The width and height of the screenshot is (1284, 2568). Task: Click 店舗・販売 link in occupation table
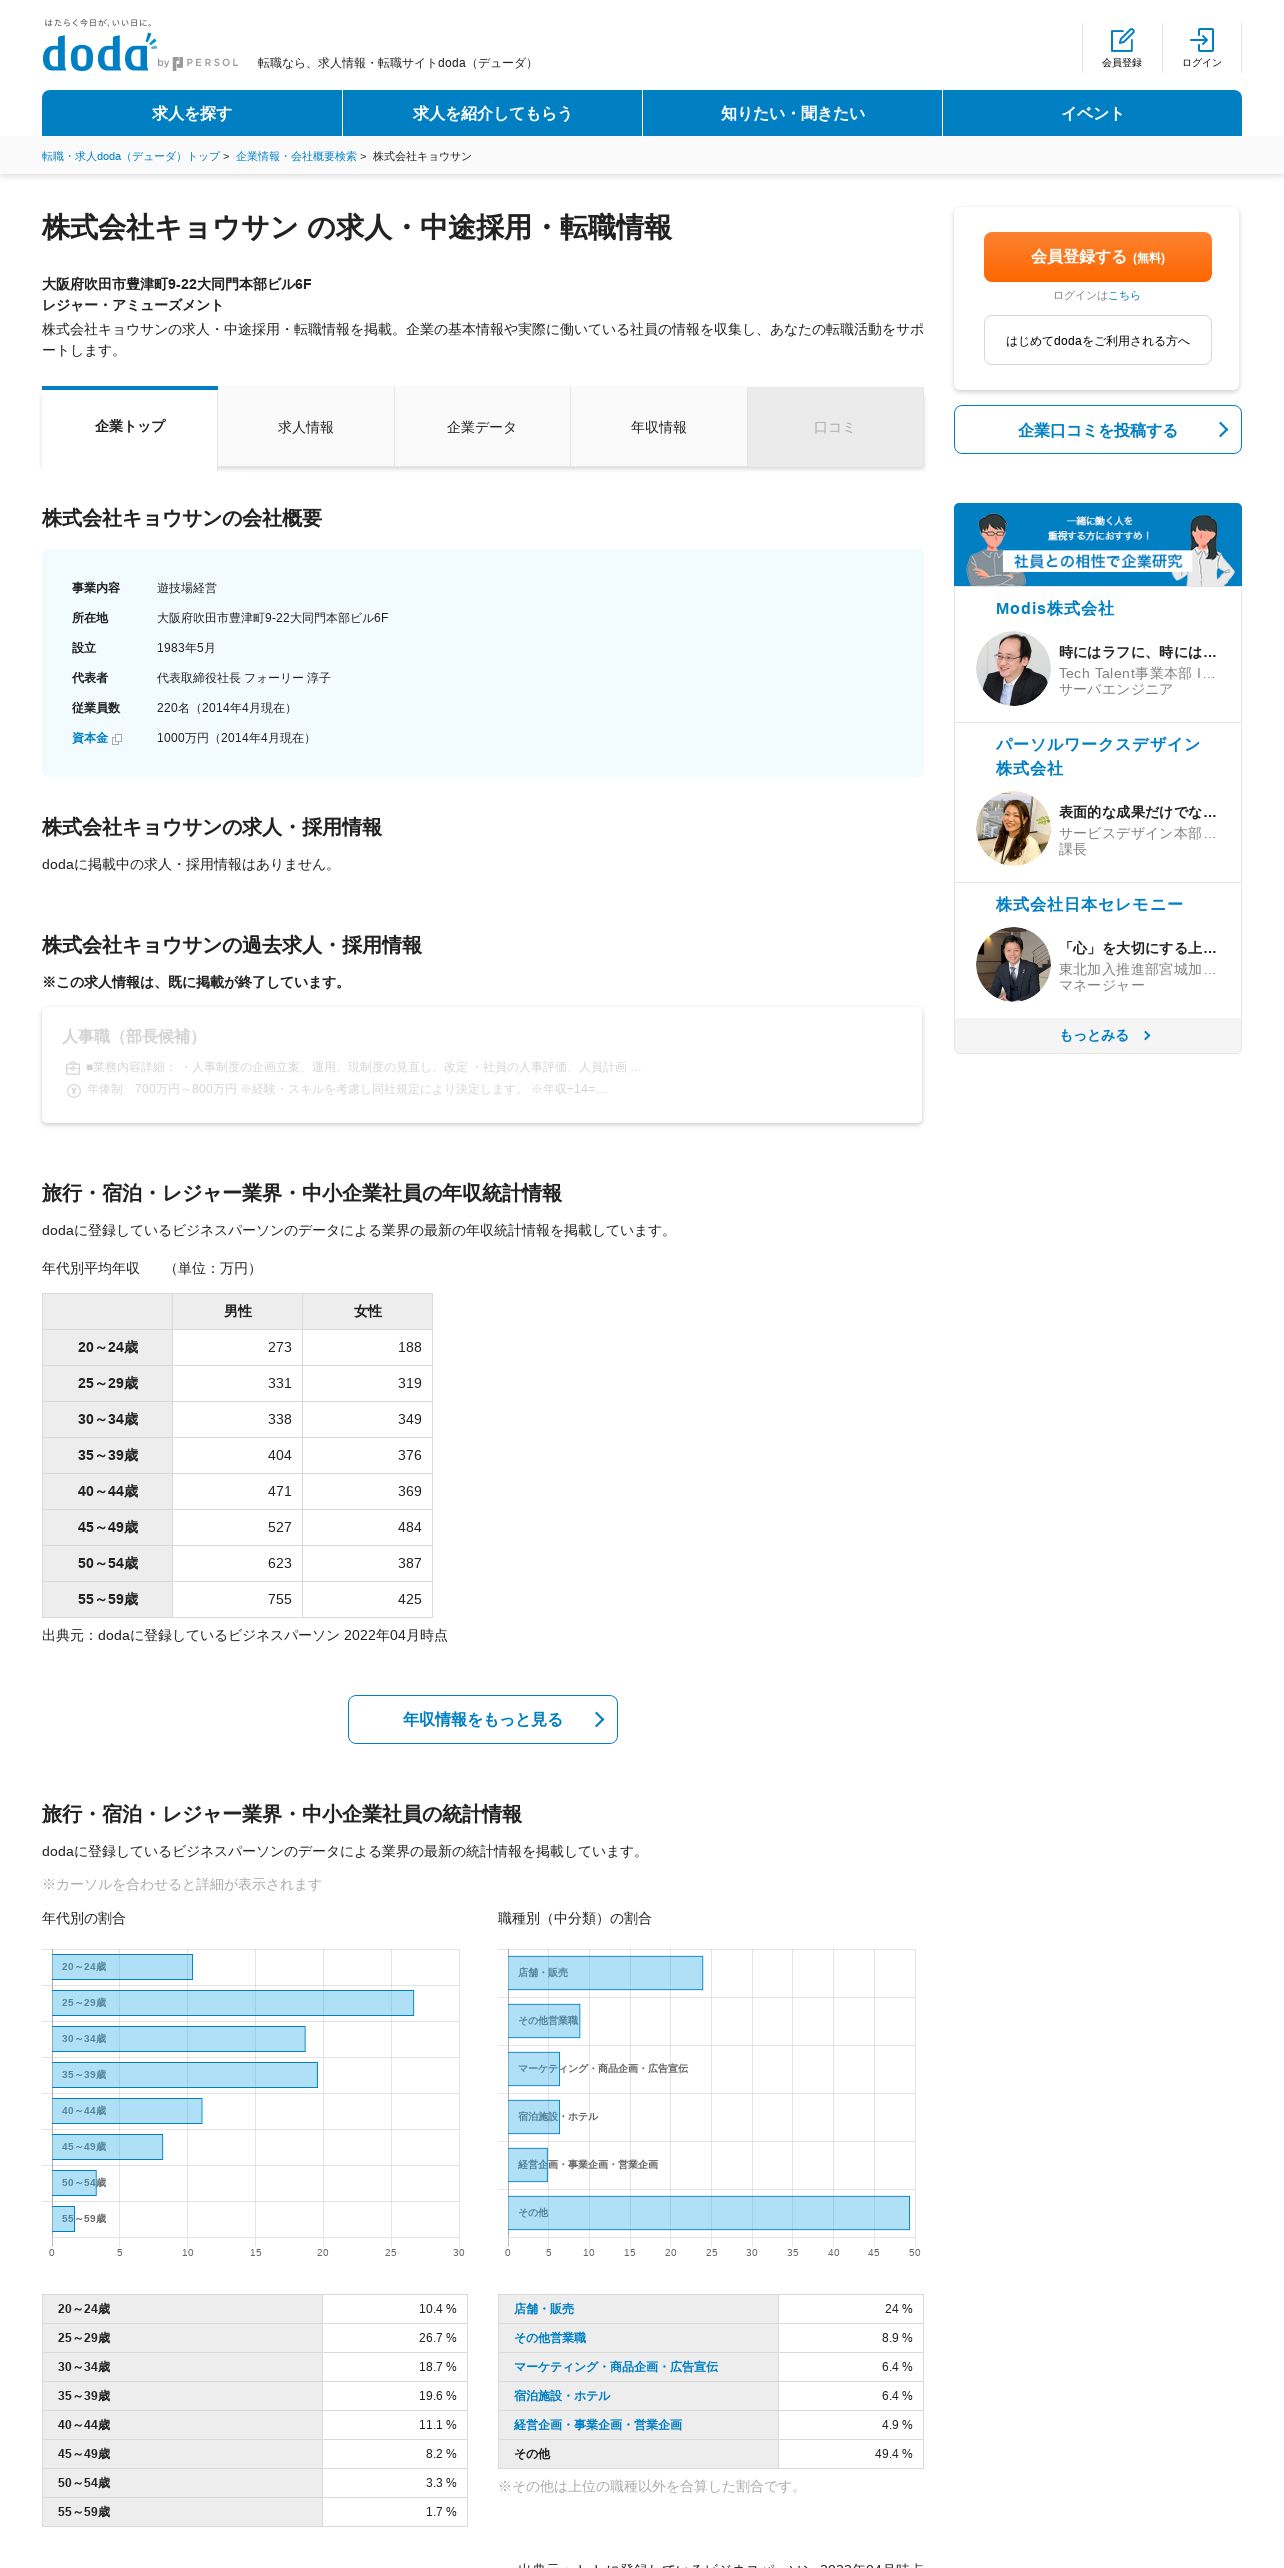(x=544, y=2309)
